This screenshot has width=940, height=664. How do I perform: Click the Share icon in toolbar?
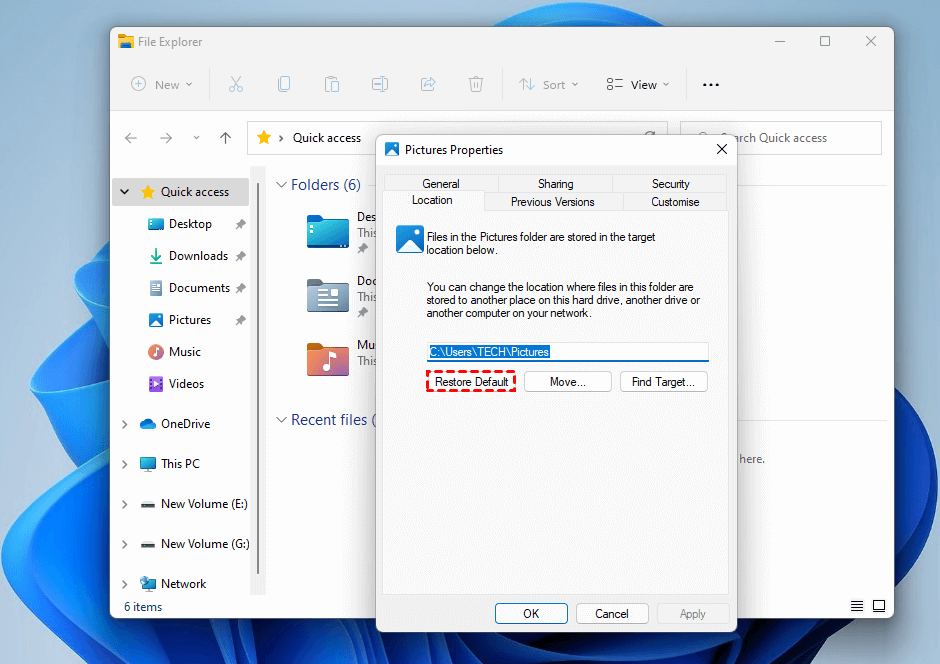click(428, 85)
